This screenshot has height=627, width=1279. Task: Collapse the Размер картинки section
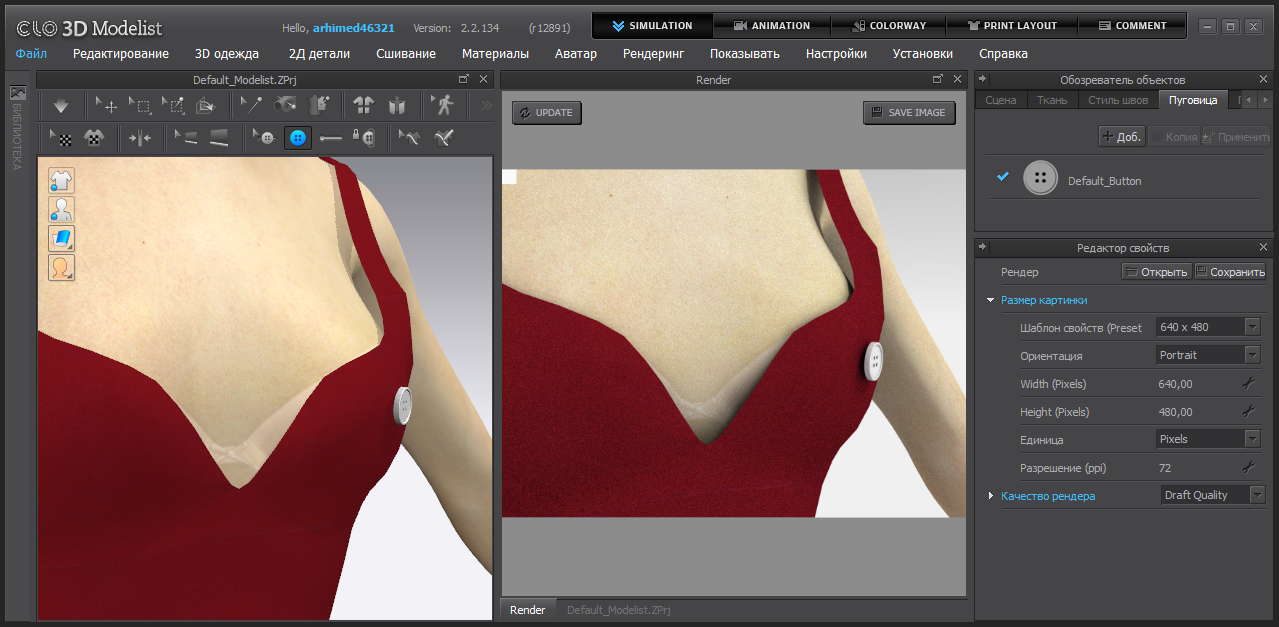[x=990, y=300]
